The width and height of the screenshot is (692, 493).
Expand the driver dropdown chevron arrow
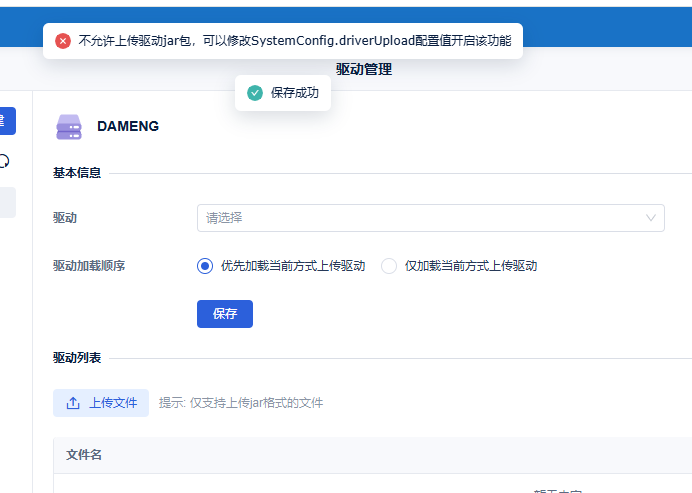click(x=651, y=218)
